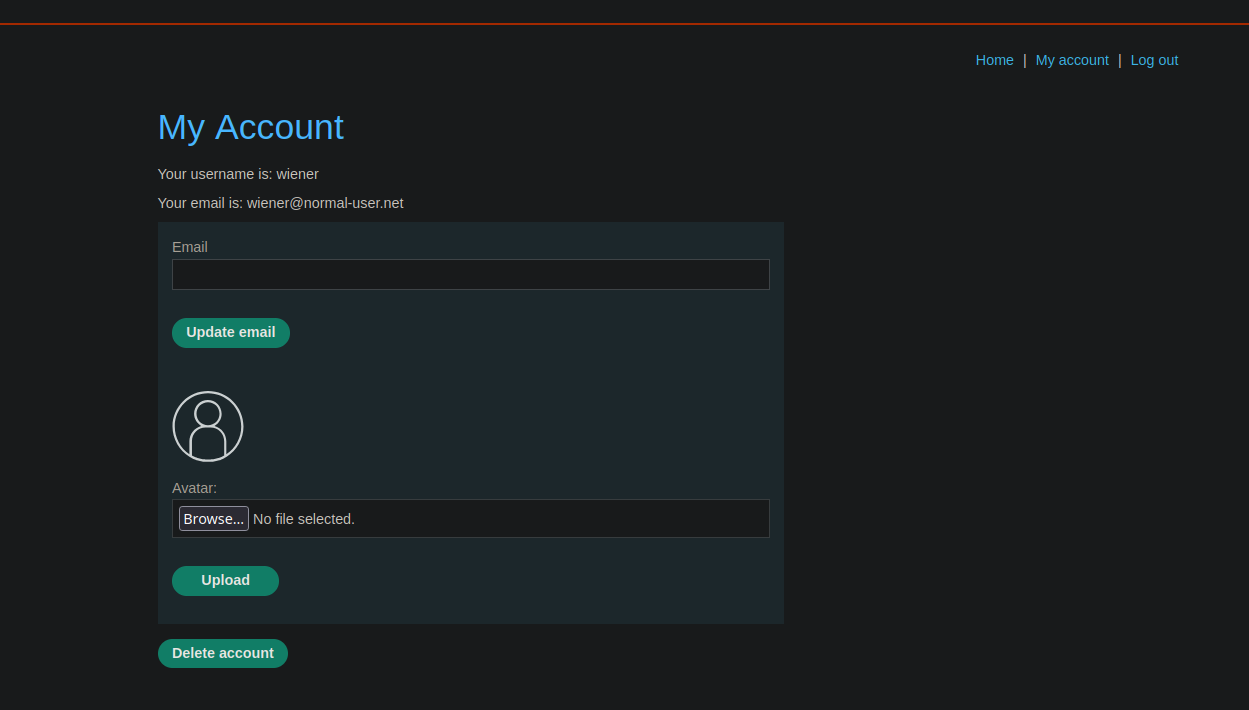Click the Browse... file chooser button

click(x=214, y=519)
